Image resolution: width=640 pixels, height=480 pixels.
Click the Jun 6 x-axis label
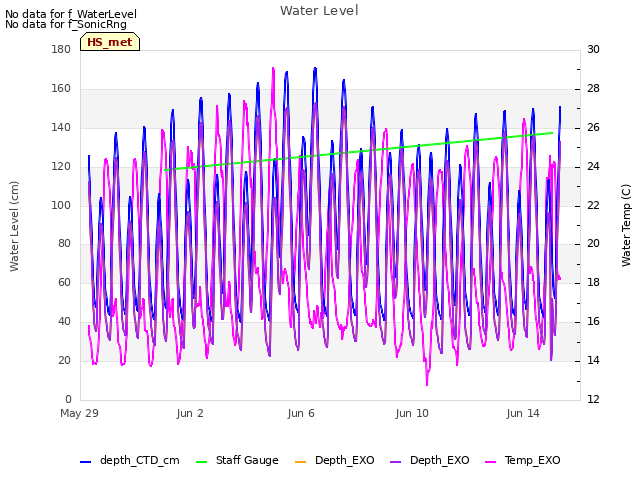(x=301, y=413)
